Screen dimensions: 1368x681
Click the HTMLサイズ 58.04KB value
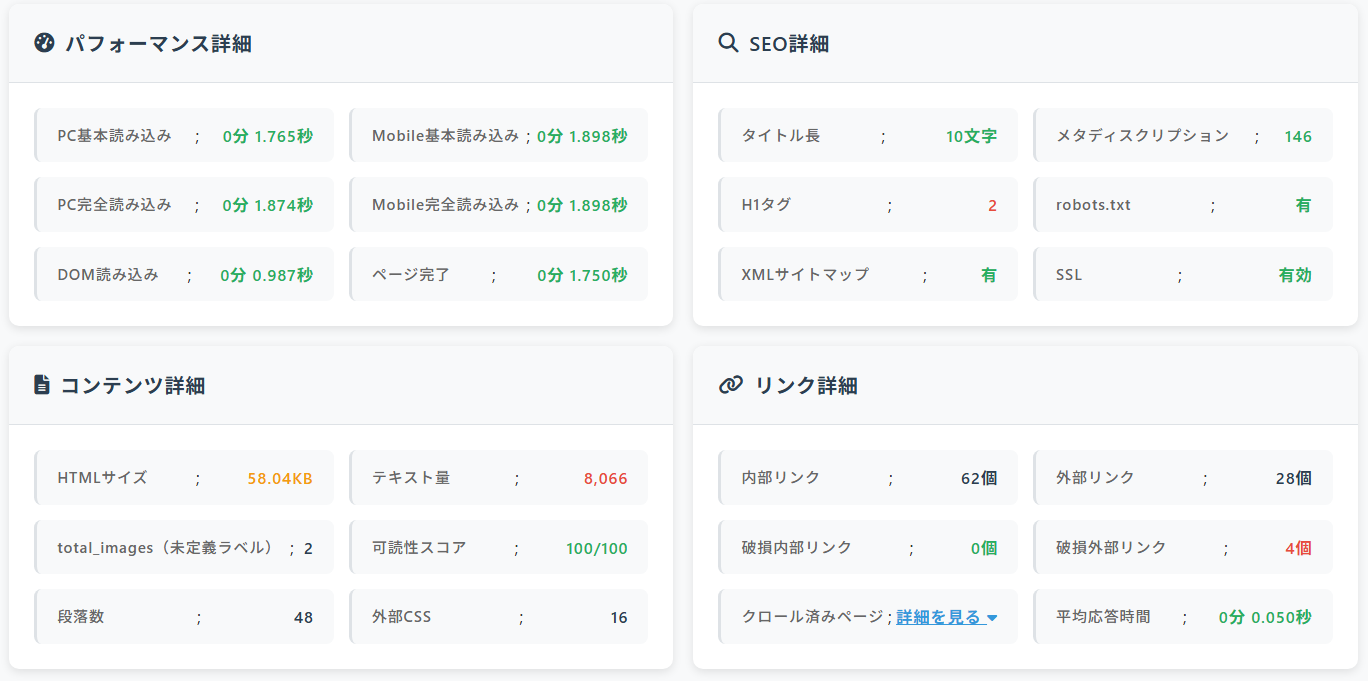click(x=280, y=478)
